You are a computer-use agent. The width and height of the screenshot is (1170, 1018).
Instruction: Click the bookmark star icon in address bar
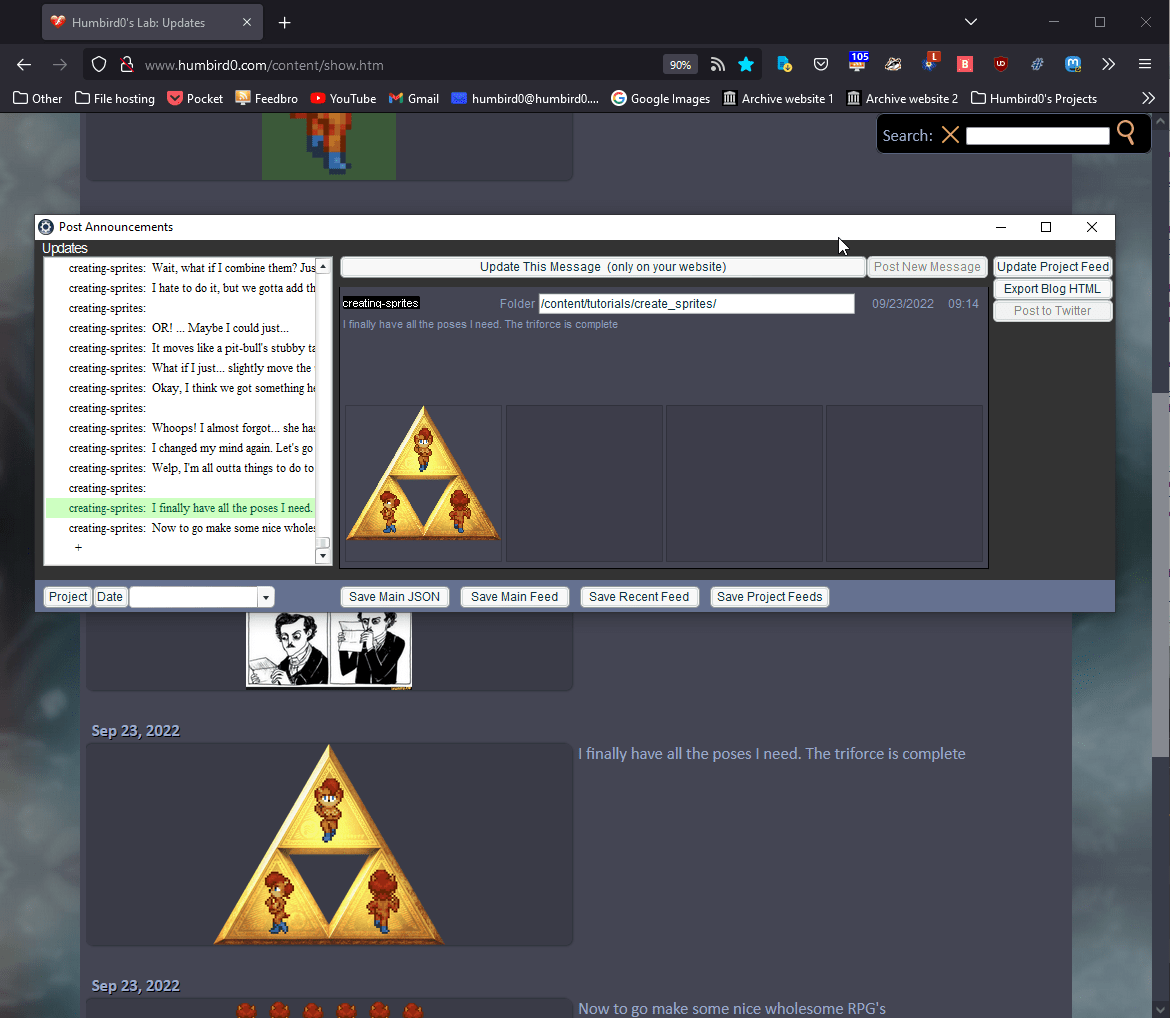coord(746,65)
